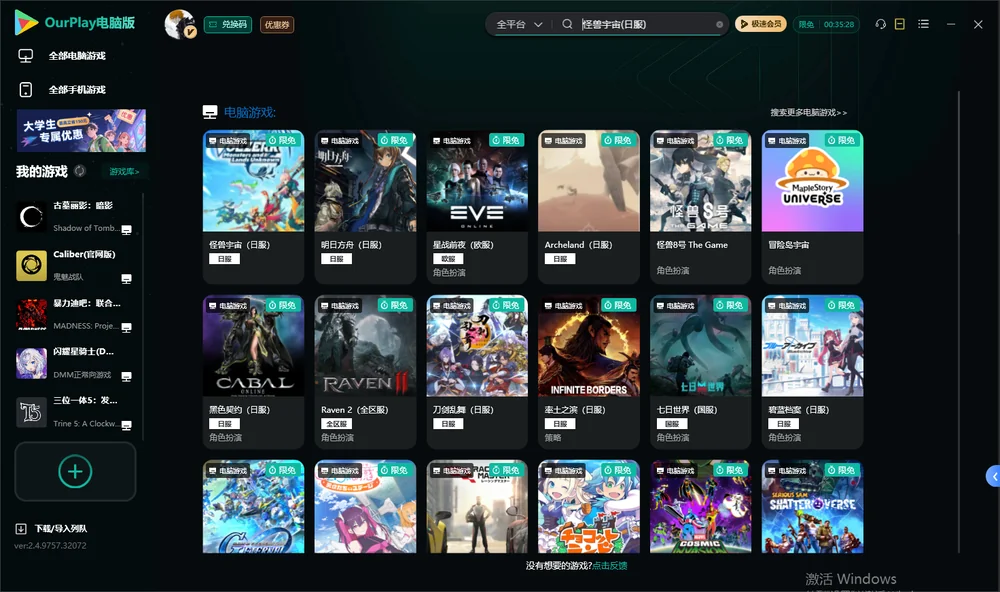Click the 点击反馈 feedback link
Image resolution: width=1000 pixels, height=592 pixels.
coord(610,566)
